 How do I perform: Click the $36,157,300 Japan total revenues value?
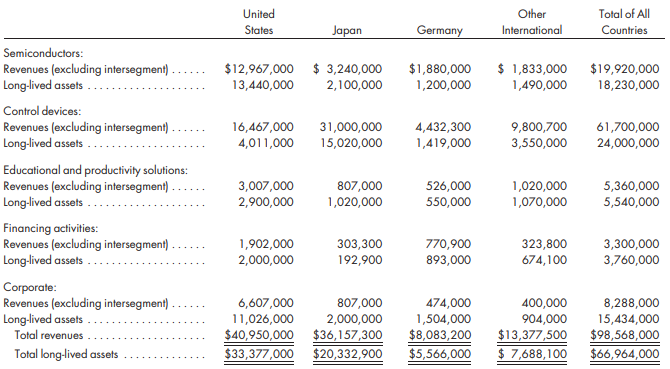[347, 335]
